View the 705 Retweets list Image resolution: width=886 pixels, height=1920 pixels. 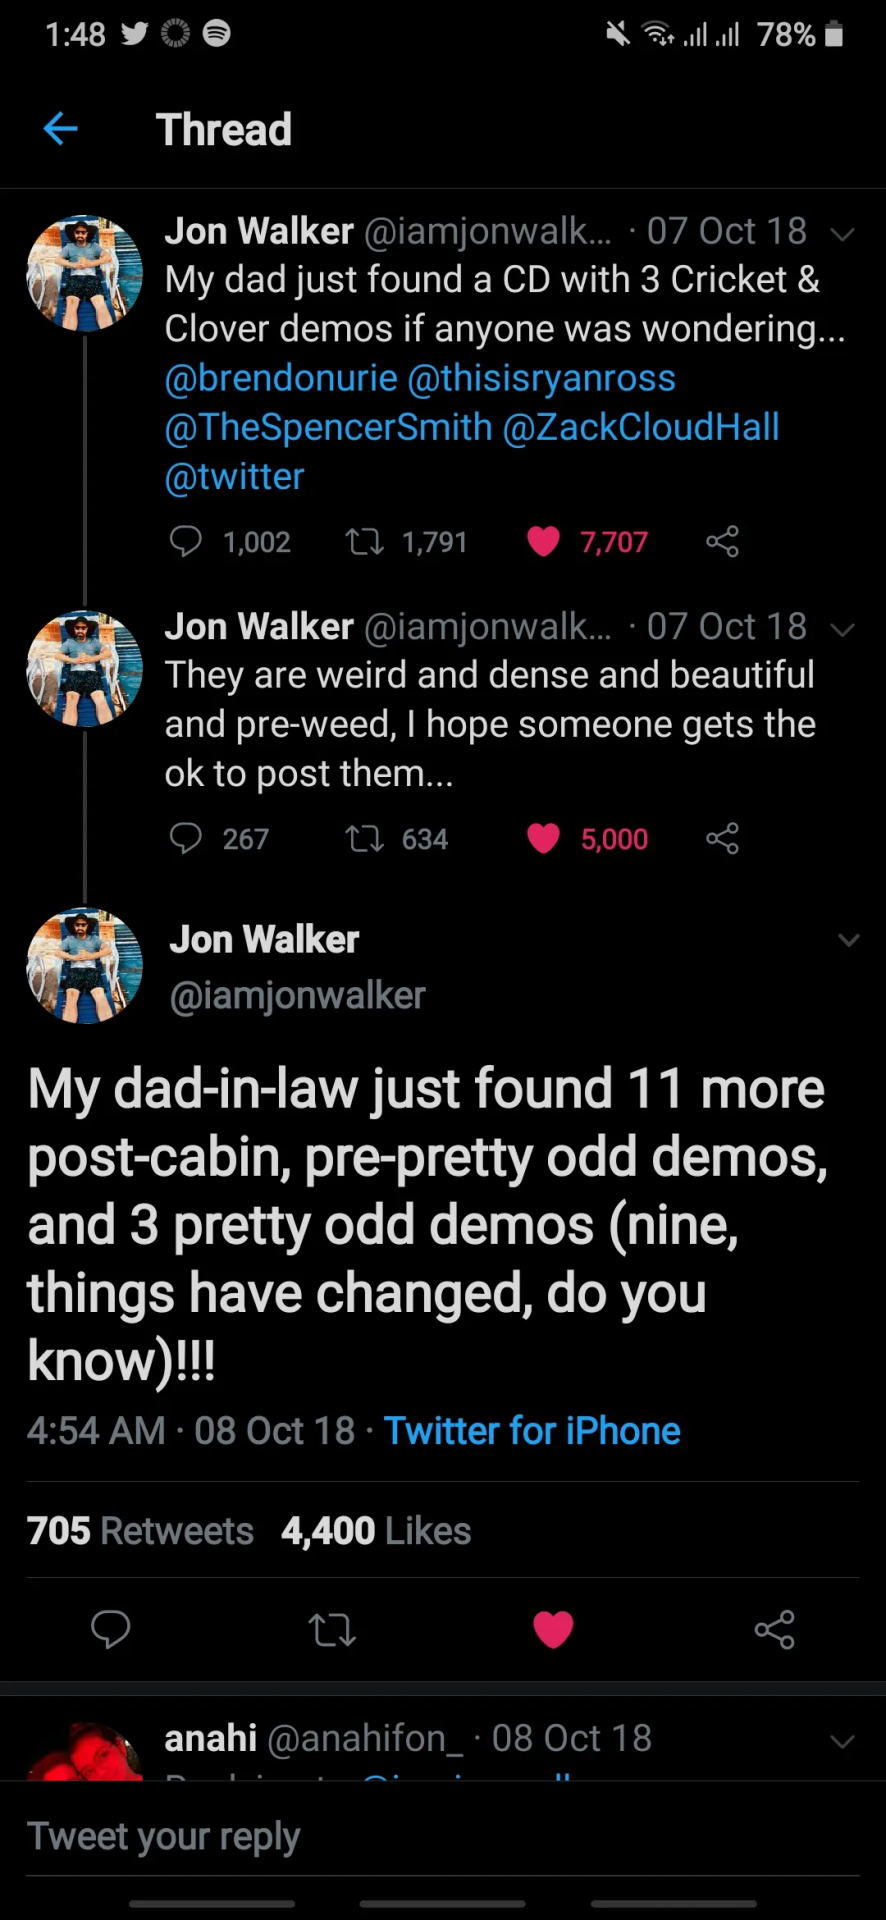[x=140, y=1530]
